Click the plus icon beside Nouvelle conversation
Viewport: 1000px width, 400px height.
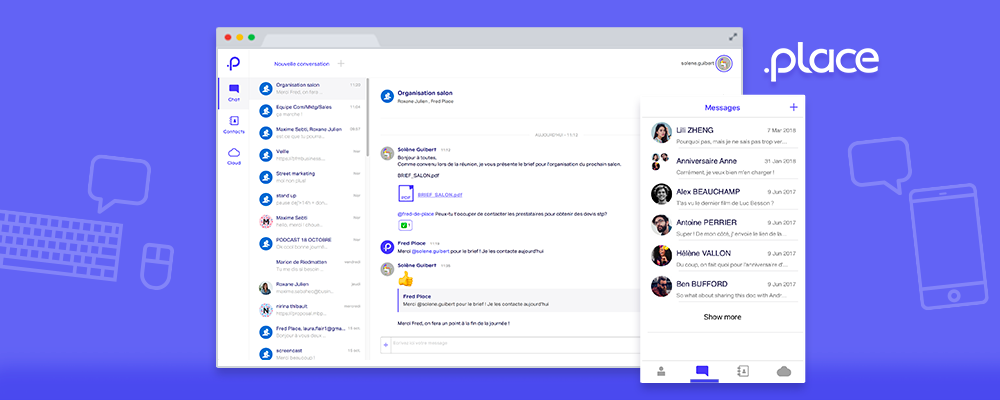[x=341, y=64]
